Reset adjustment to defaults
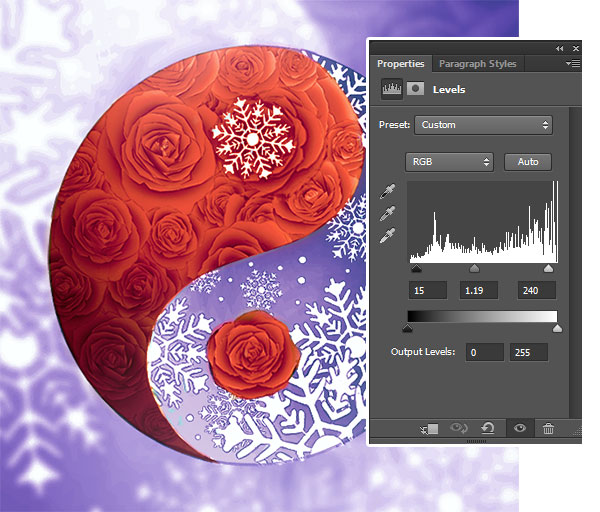This screenshot has width=600, height=512. (488, 428)
